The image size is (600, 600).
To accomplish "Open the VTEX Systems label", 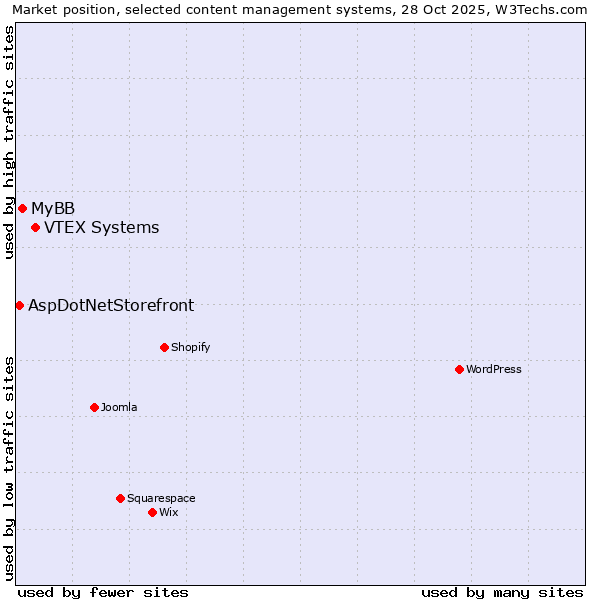I will (101, 228).
